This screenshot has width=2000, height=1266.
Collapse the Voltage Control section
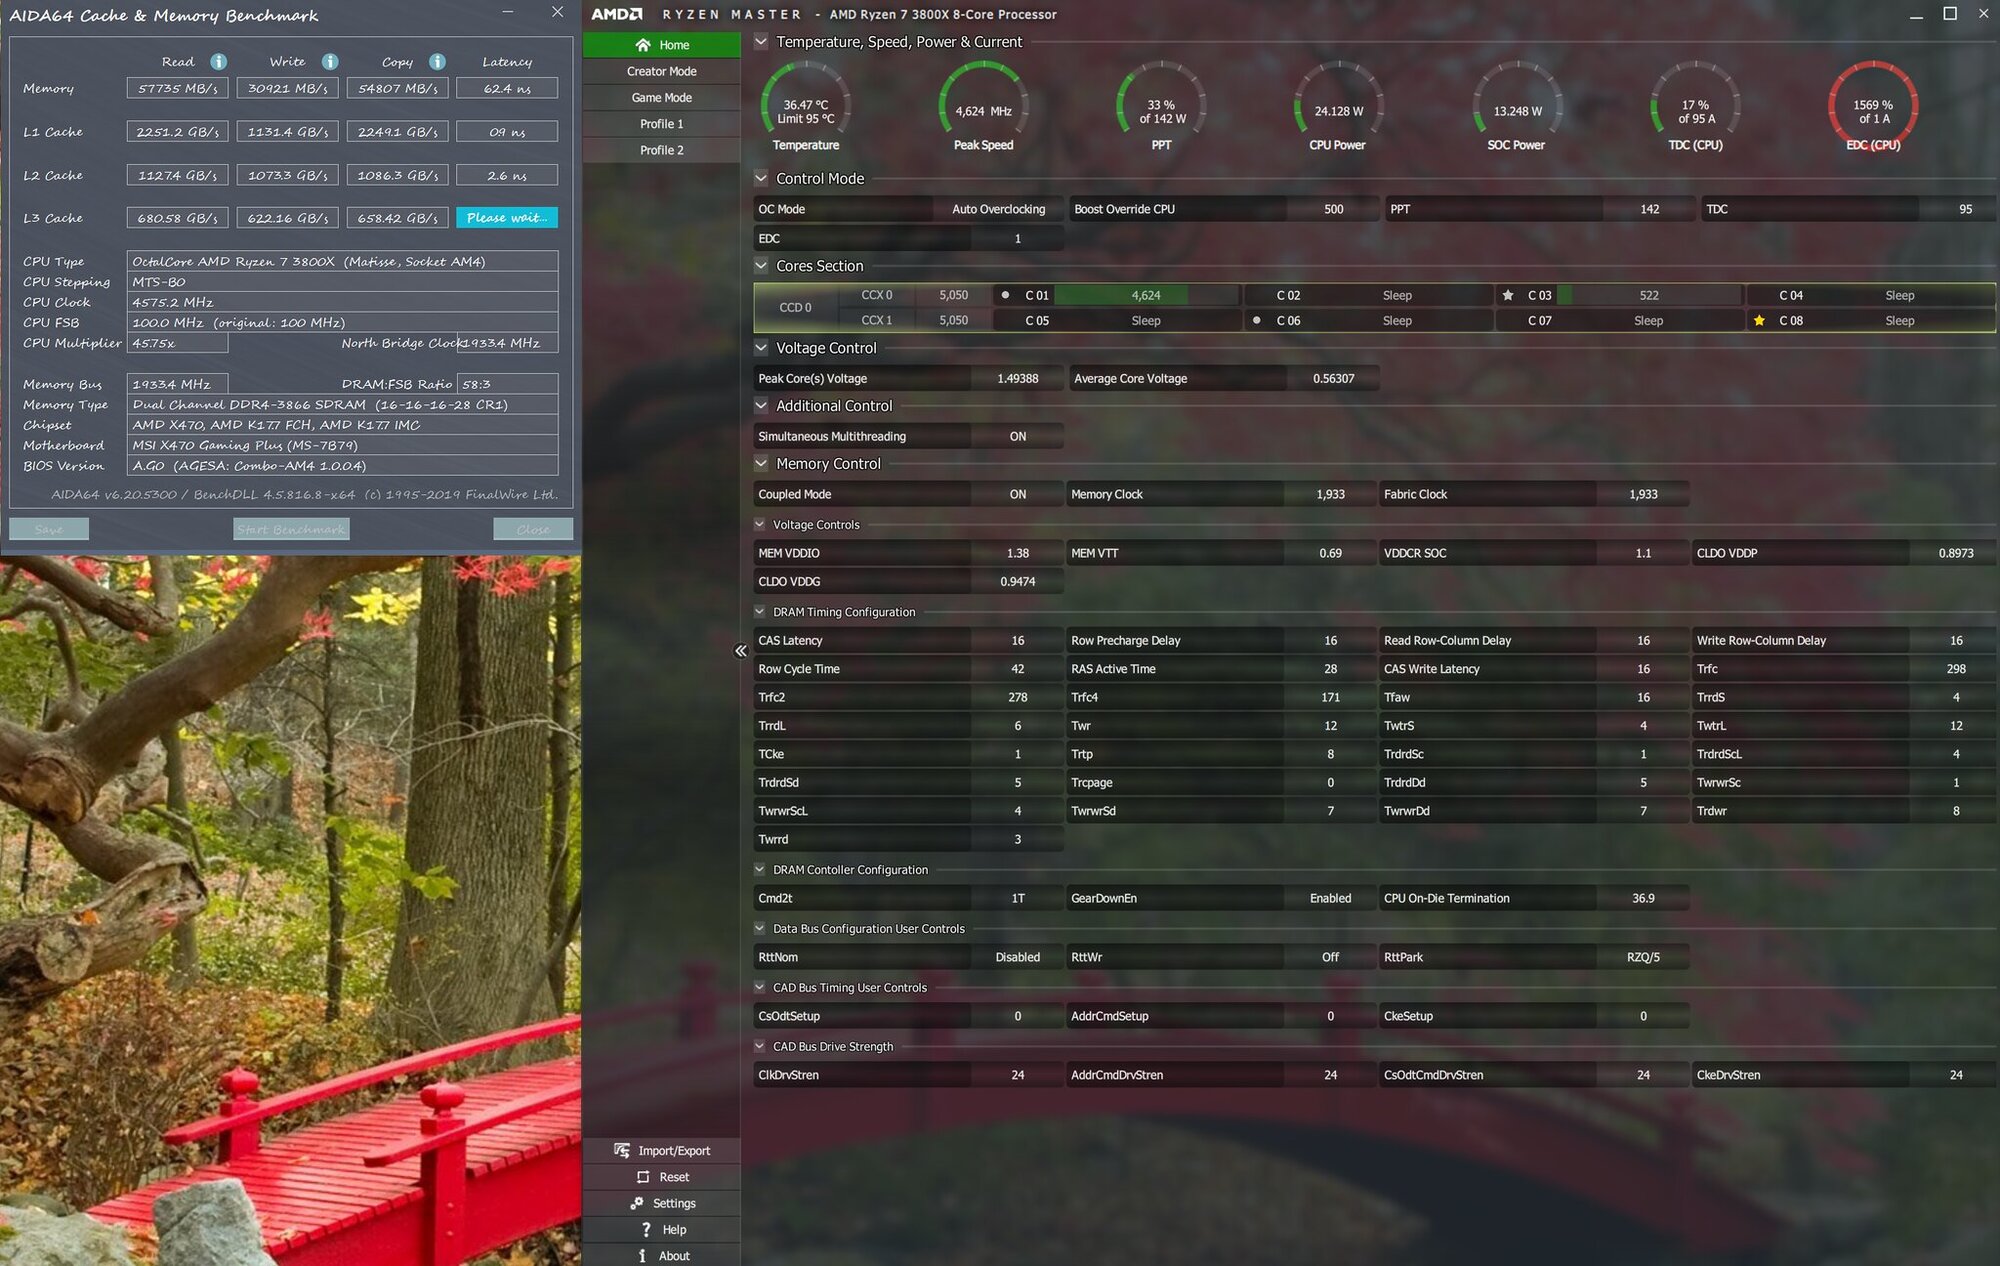pyautogui.click(x=762, y=348)
